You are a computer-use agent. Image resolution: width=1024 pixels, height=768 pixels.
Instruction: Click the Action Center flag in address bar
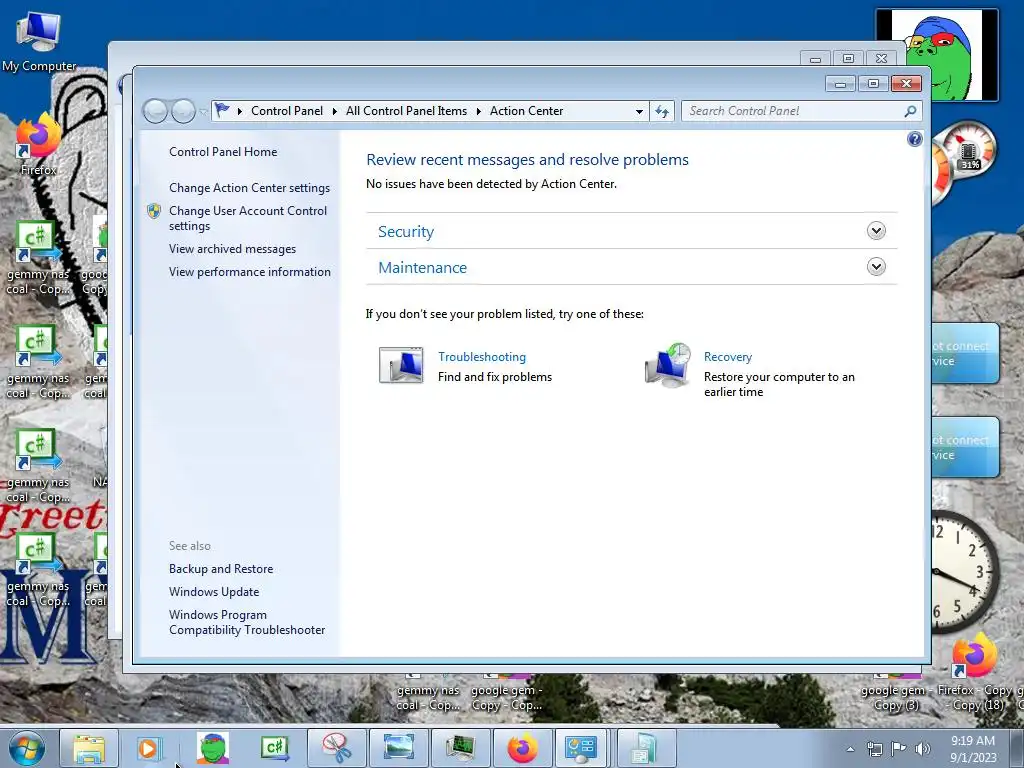tap(223, 110)
